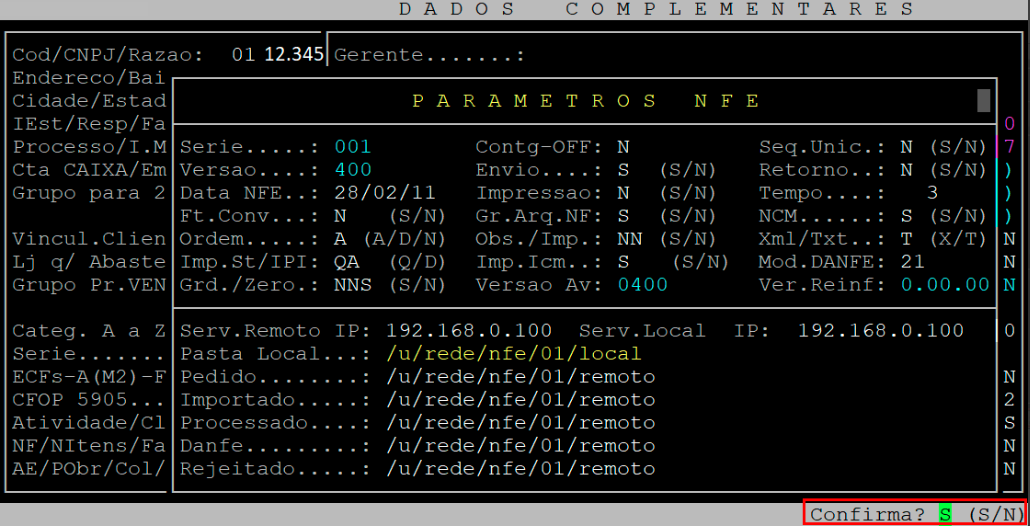Click the Endereco/Bai label
This screenshot has height=526, width=1030.
[89, 78]
